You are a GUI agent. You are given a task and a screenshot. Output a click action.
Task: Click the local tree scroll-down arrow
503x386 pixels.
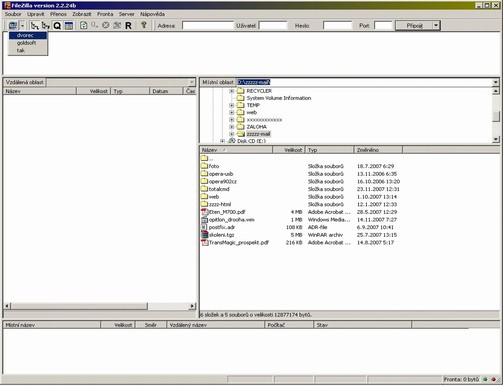click(496, 139)
